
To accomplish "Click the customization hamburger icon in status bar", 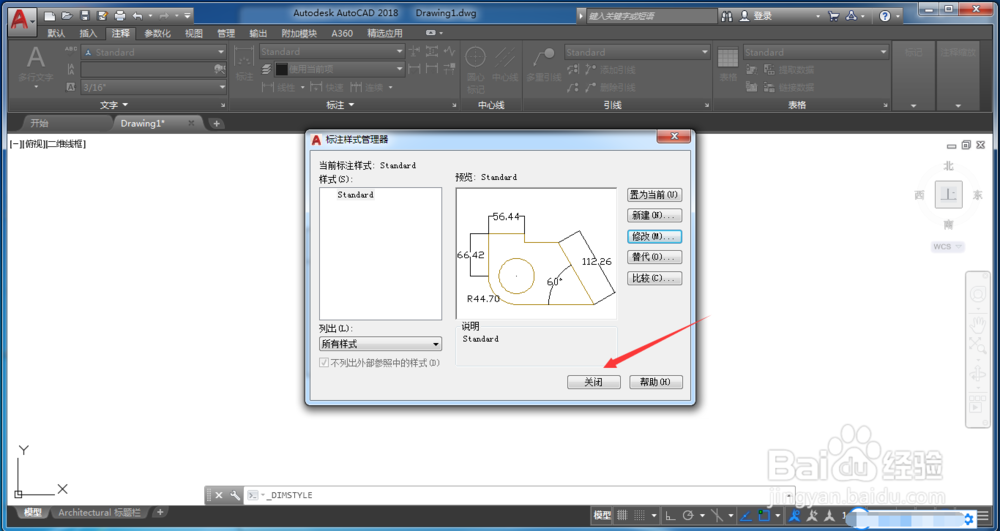I will pos(983,517).
